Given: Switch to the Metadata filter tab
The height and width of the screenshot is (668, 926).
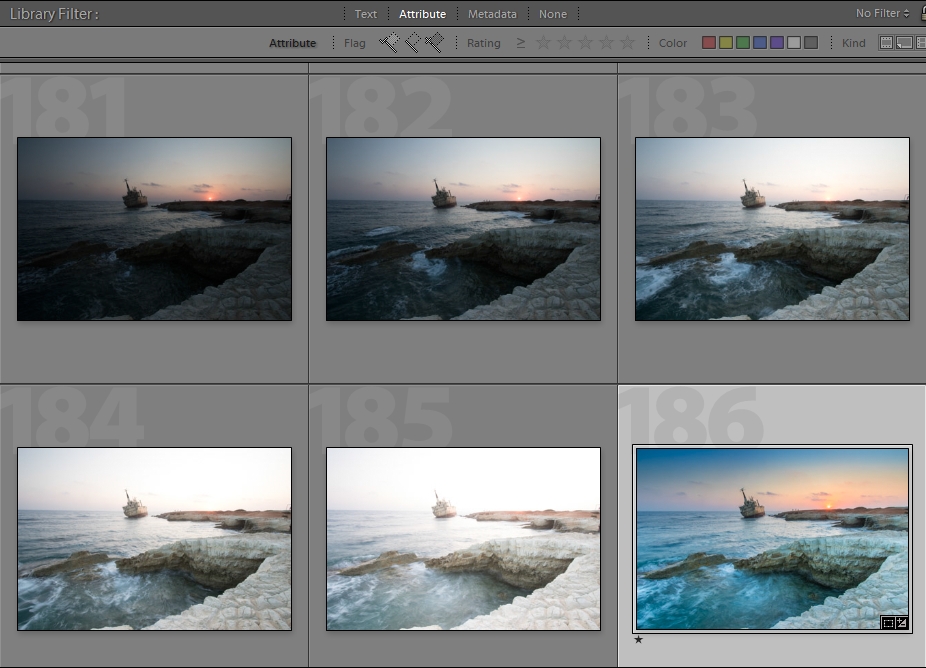Looking at the screenshot, I should [x=492, y=14].
